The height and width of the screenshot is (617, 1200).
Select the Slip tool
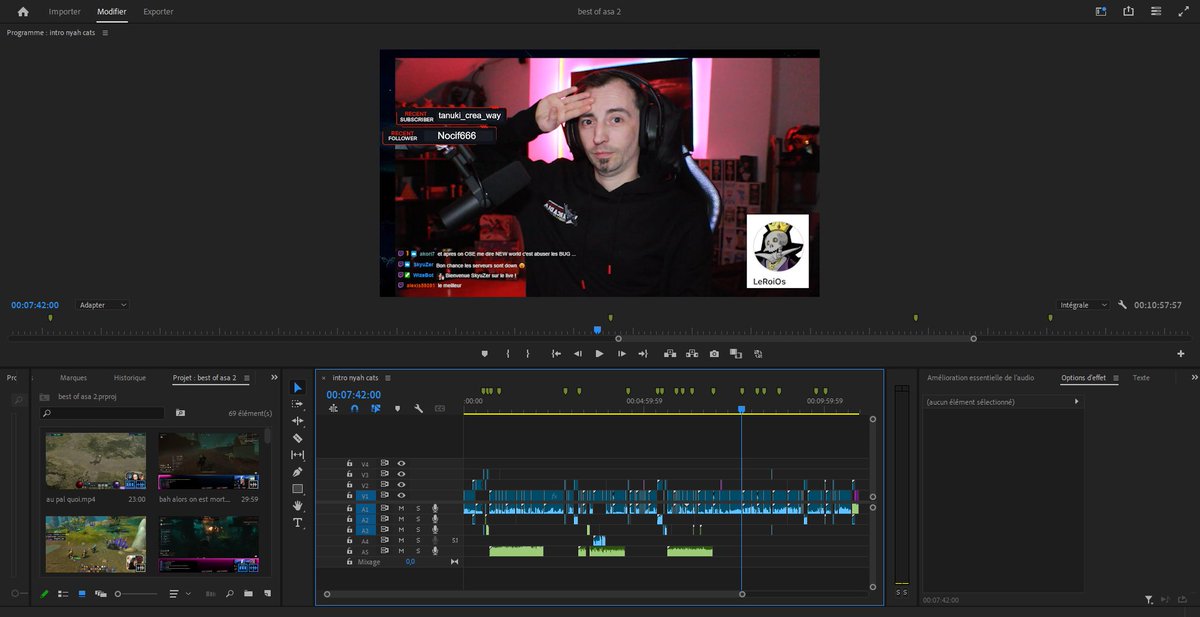click(x=297, y=455)
